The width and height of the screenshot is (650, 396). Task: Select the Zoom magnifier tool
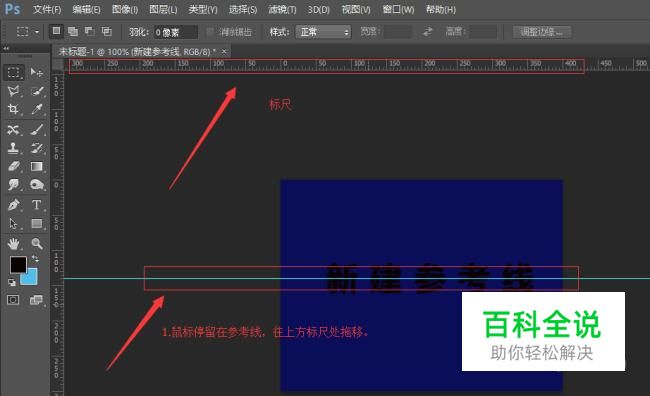[x=36, y=244]
